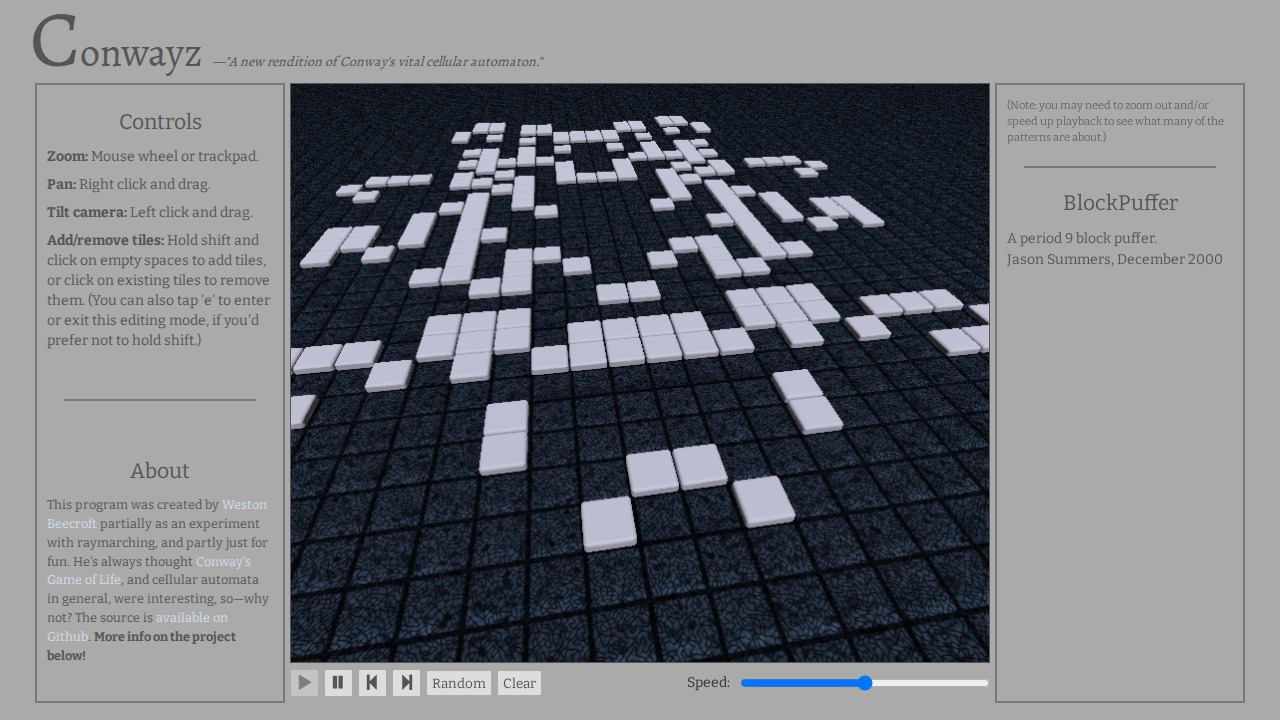Pause the cellular automaton playback
1280x720 pixels.
338,682
